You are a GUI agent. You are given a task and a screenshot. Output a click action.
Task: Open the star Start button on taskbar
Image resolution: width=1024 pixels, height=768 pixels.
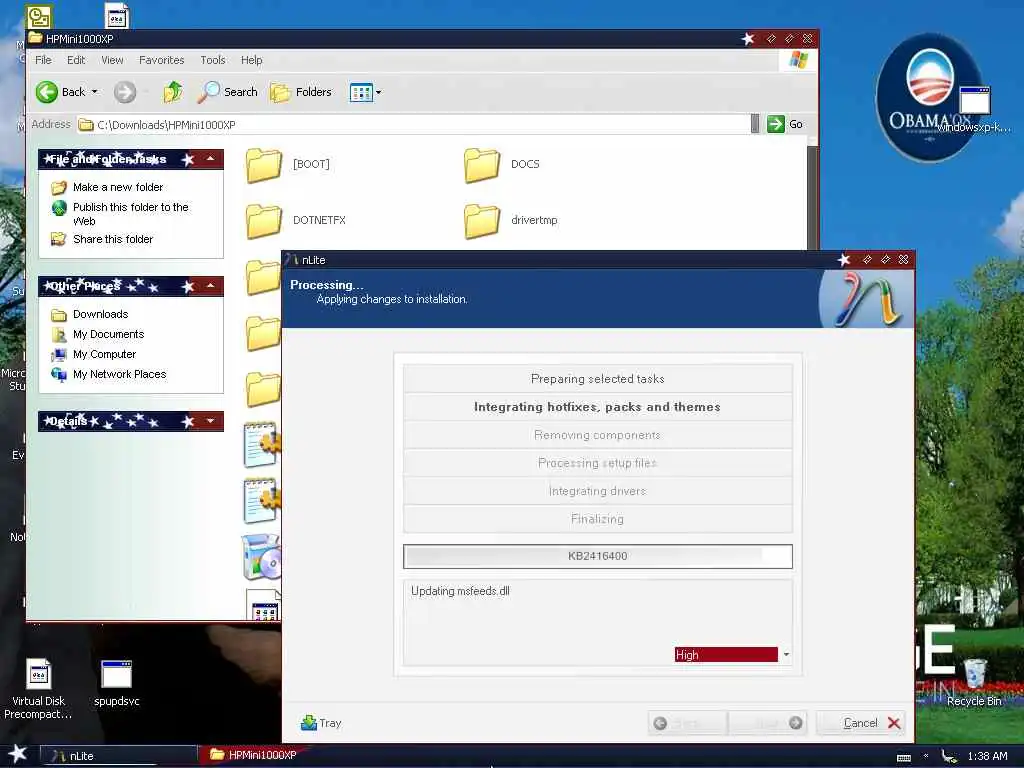(x=18, y=754)
